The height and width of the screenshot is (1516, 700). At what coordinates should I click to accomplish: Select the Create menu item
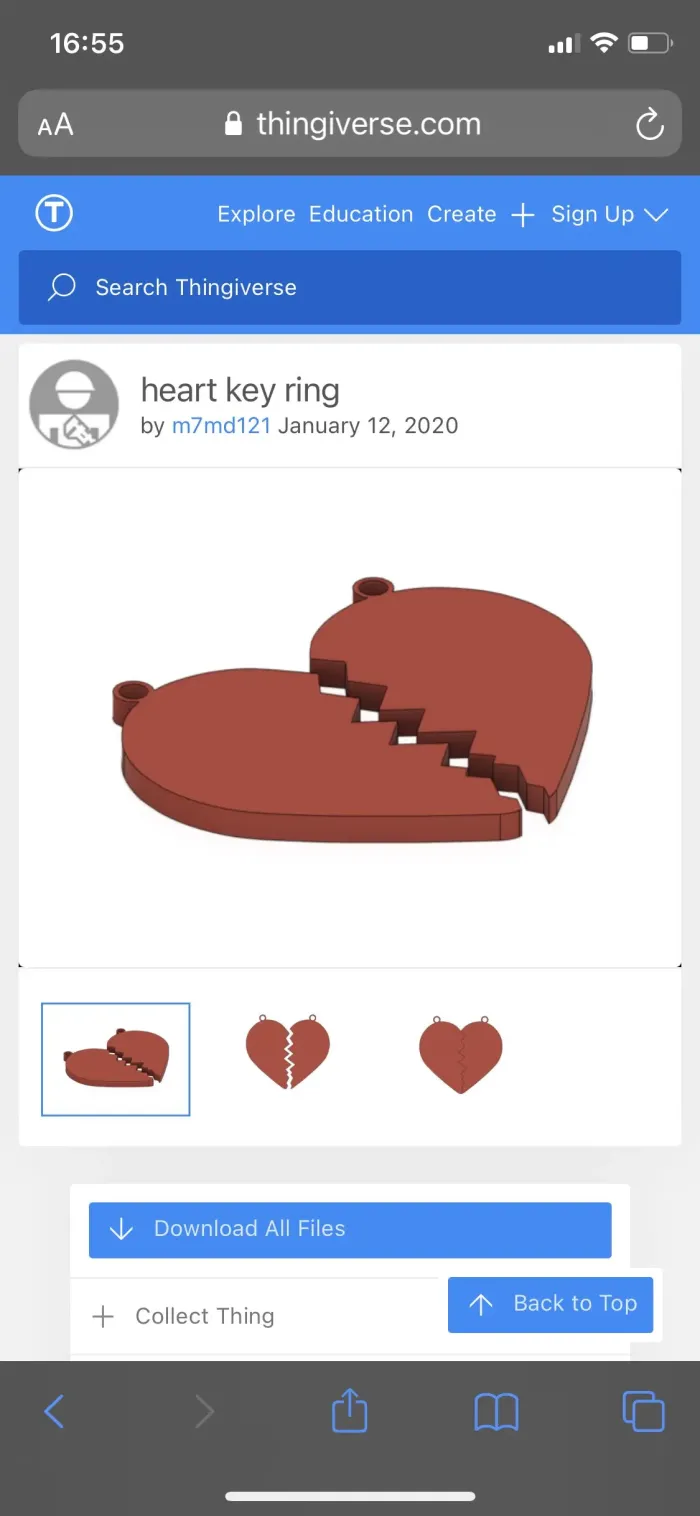(x=462, y=214)
